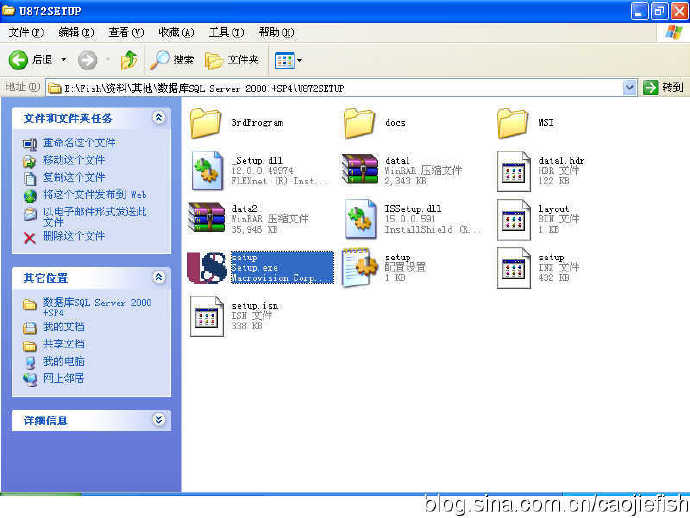Image resolution: width=690 pixels, height=518 pixels.
Task: Open the Edit menu
Action: [x=77, y=32]
